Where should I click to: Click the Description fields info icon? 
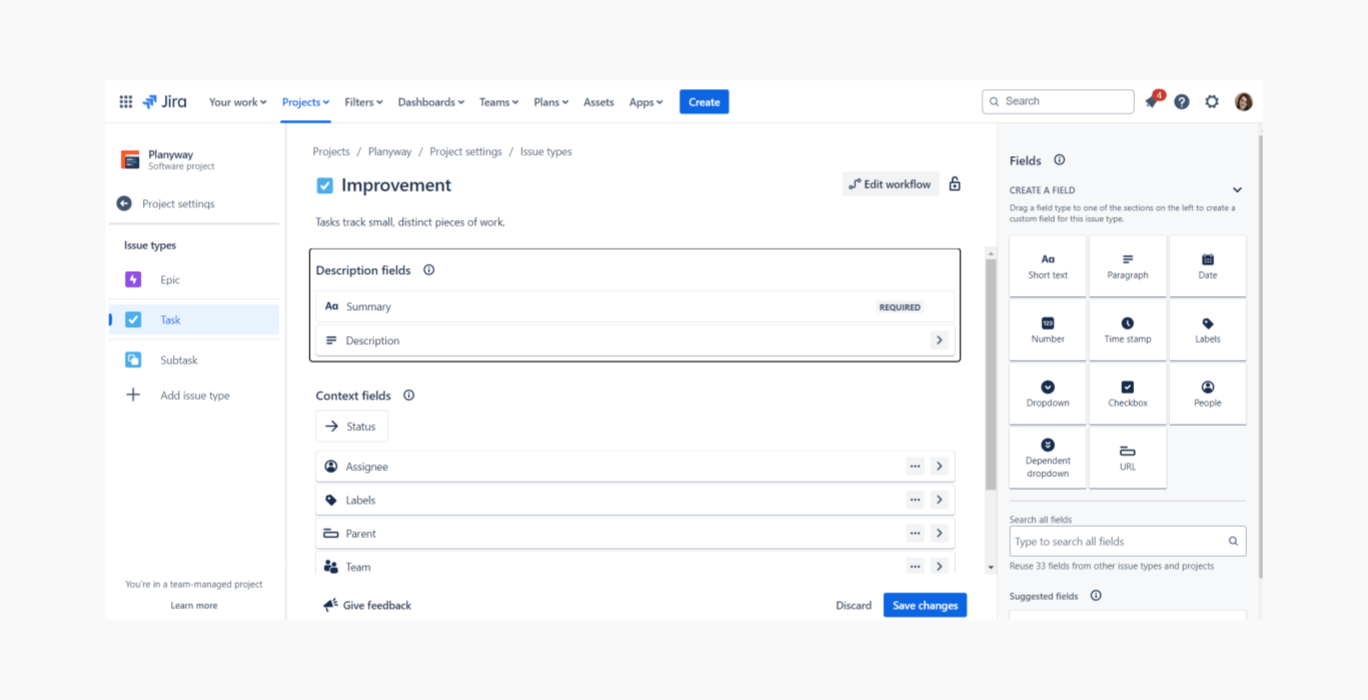429,270
